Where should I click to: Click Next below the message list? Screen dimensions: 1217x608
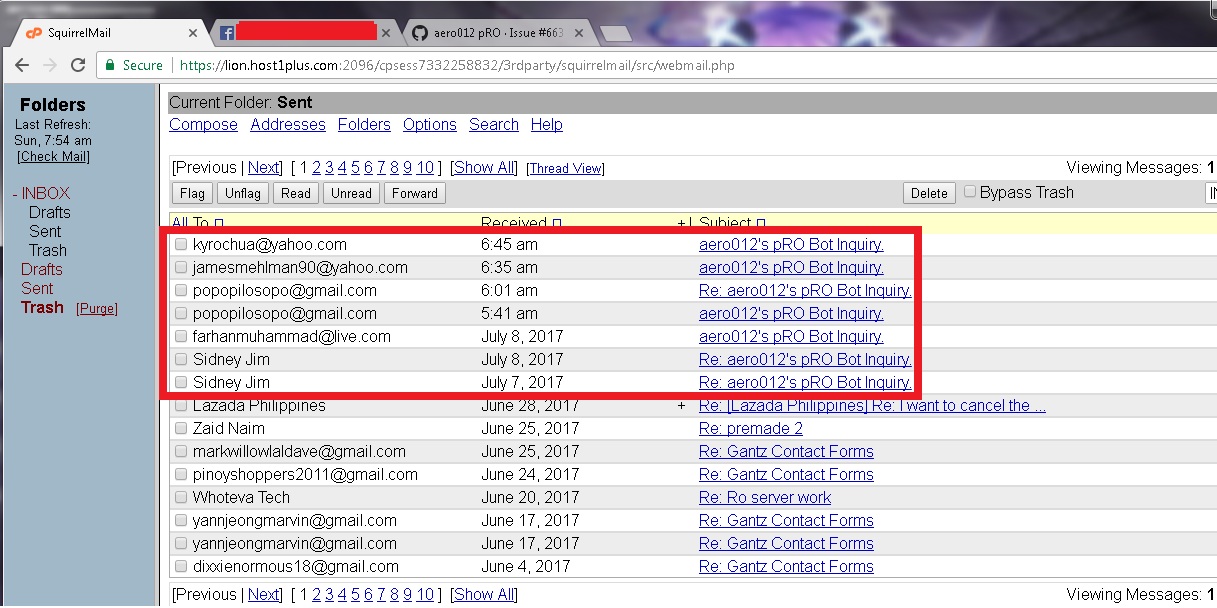pyautogui.click(x=264, y=594)
